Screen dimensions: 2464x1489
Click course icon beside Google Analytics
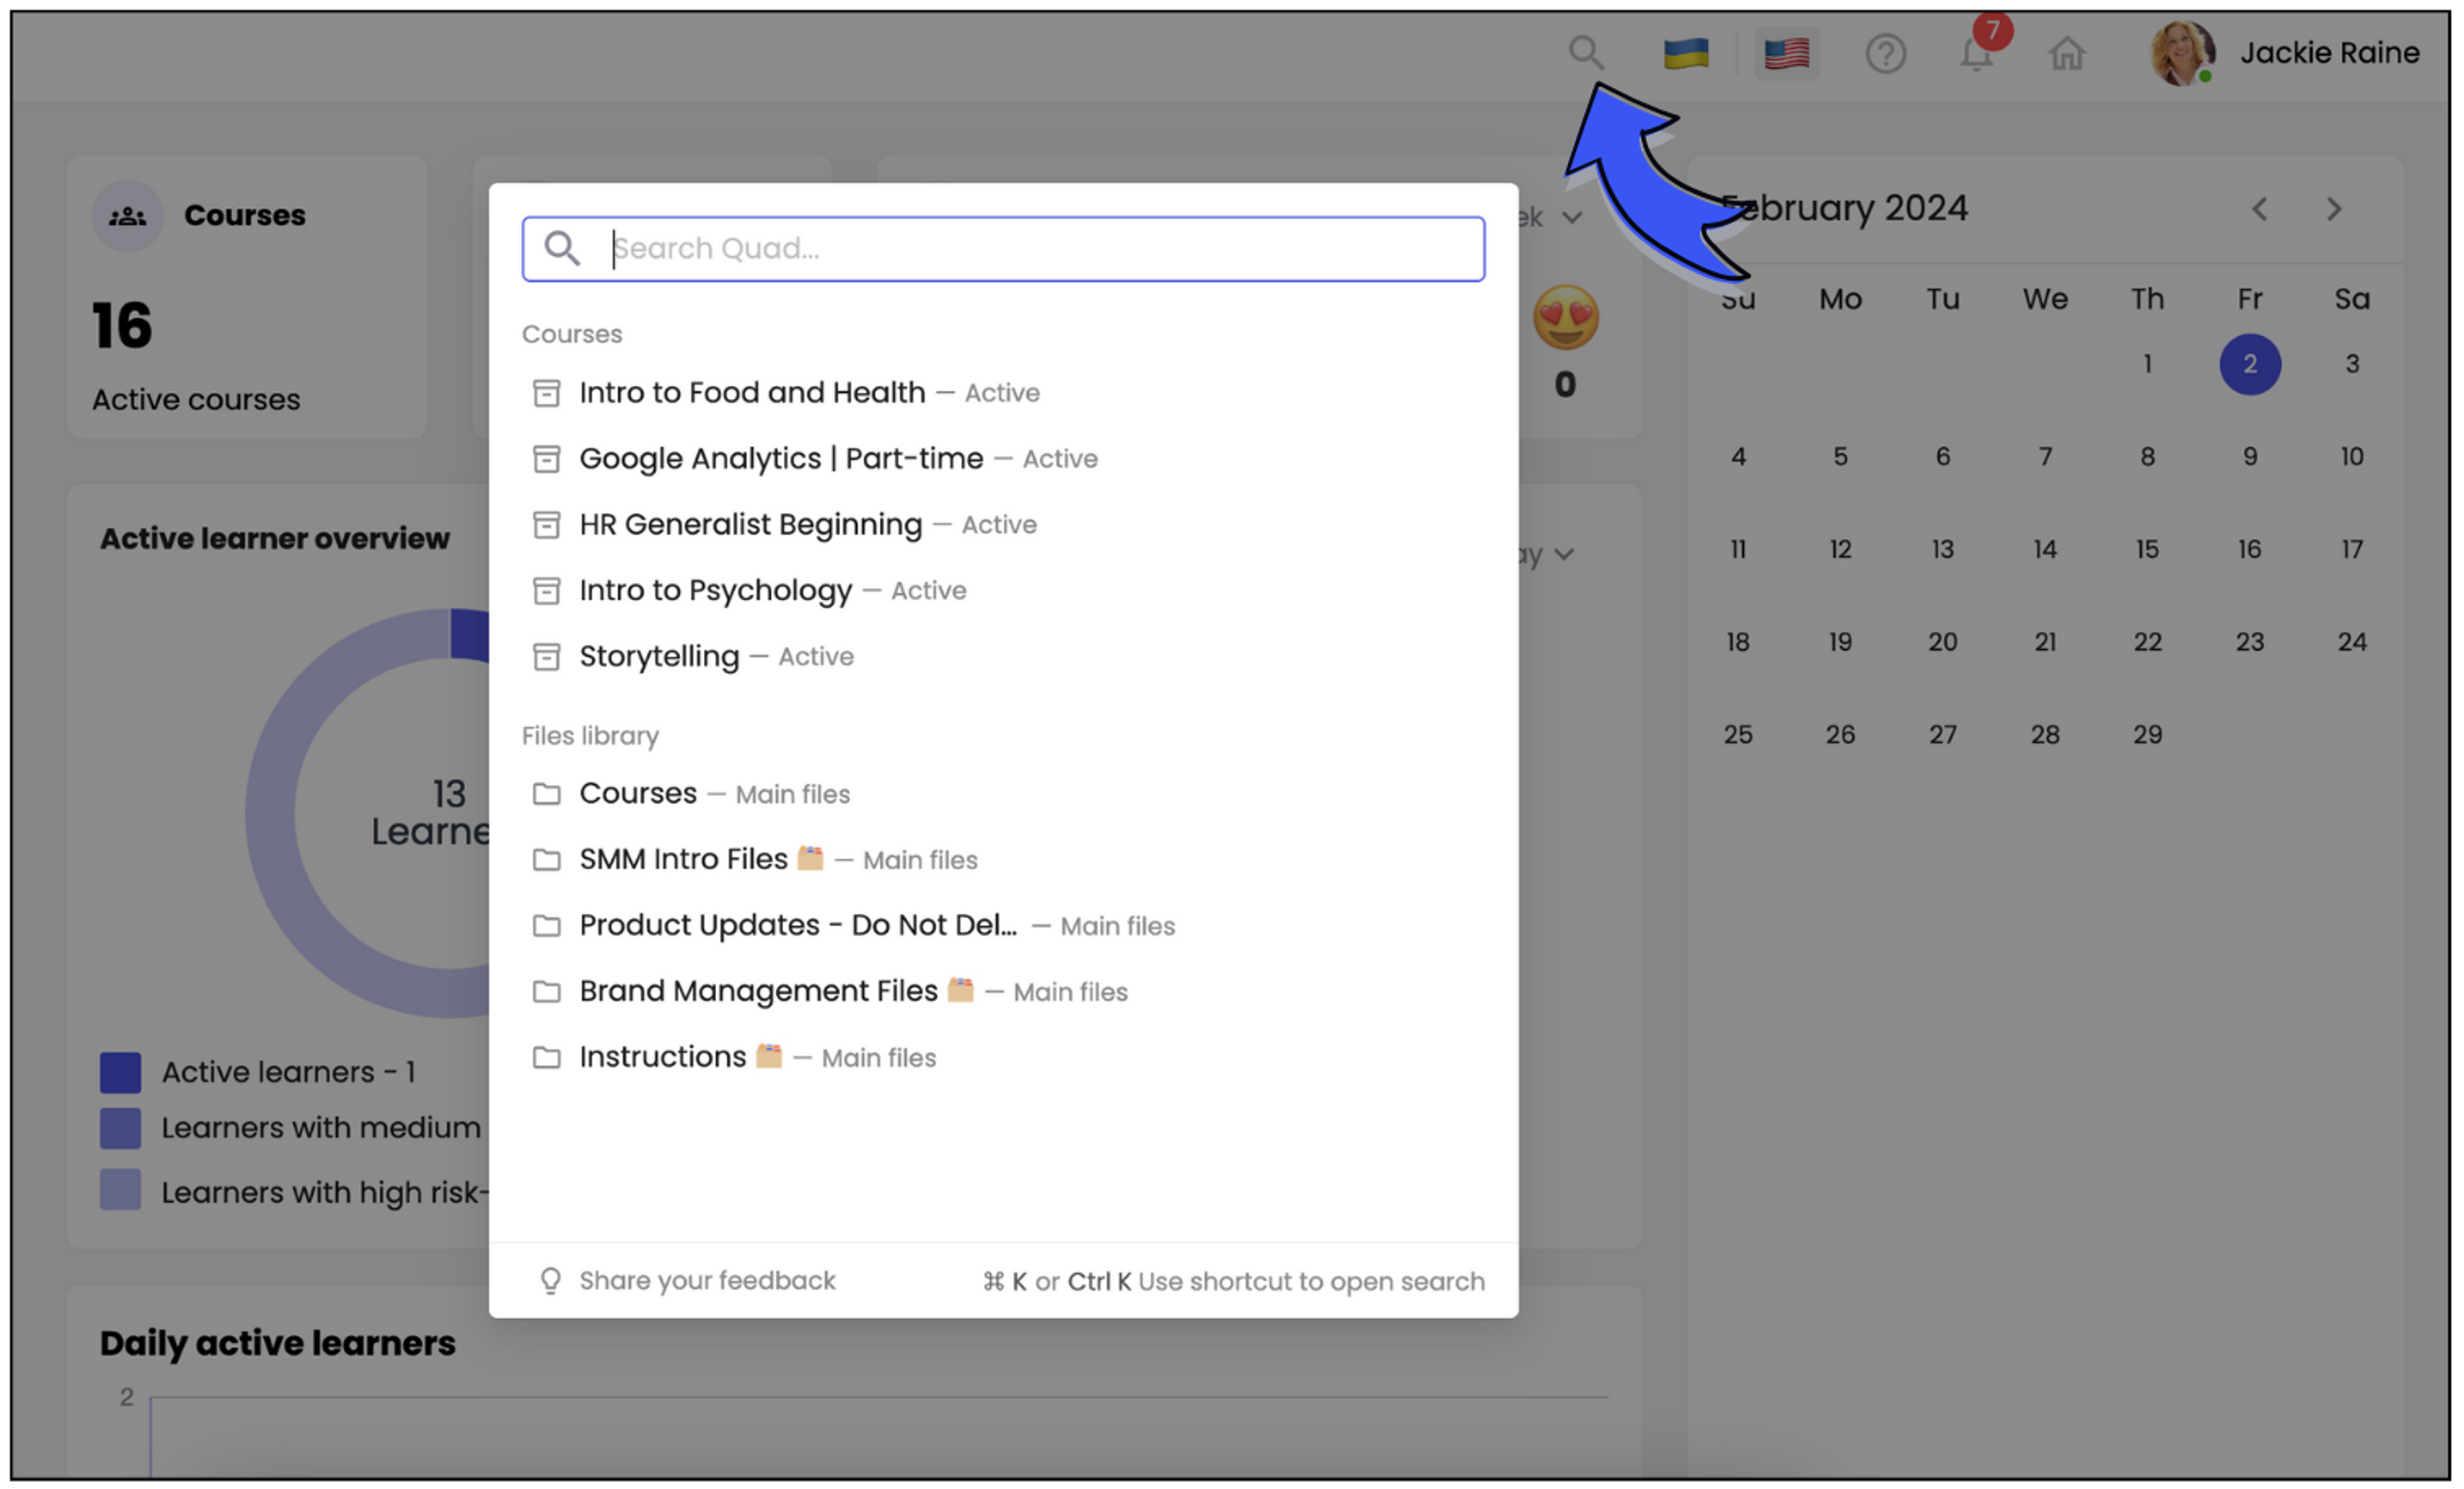(x=546, y=459)
